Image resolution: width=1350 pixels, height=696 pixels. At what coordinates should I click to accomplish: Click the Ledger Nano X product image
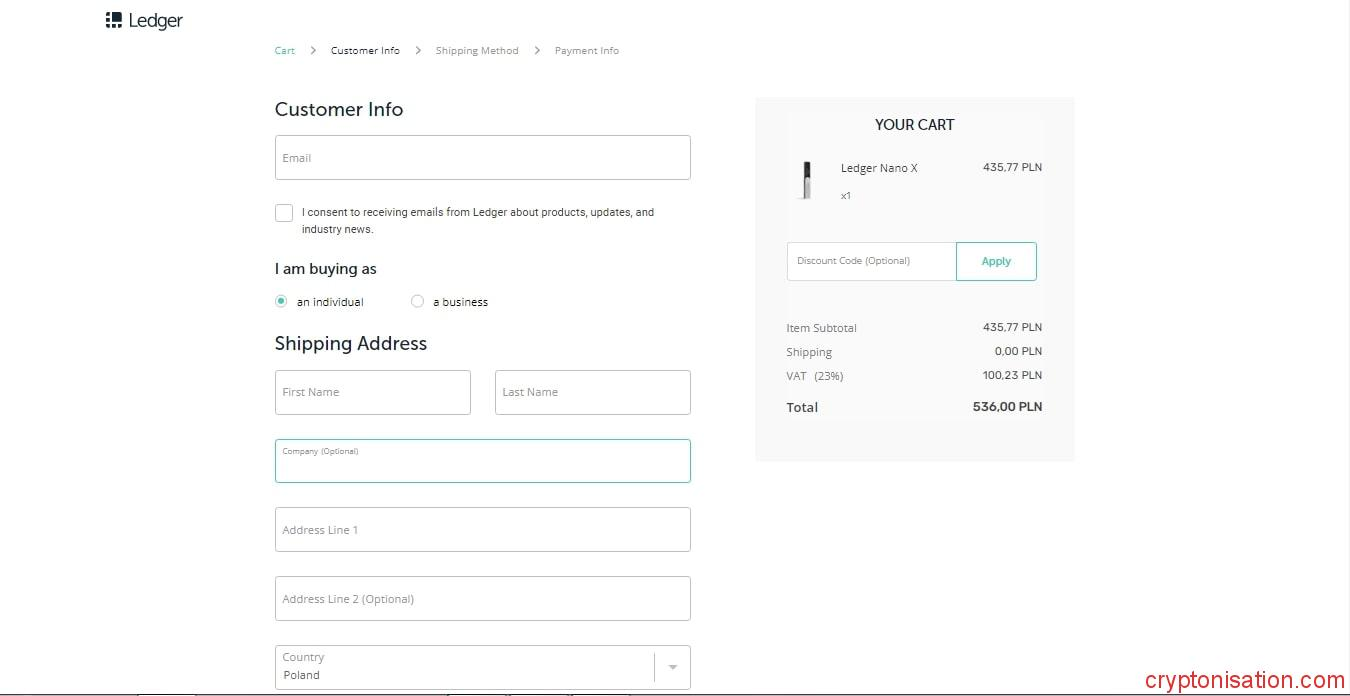(806, 181)
